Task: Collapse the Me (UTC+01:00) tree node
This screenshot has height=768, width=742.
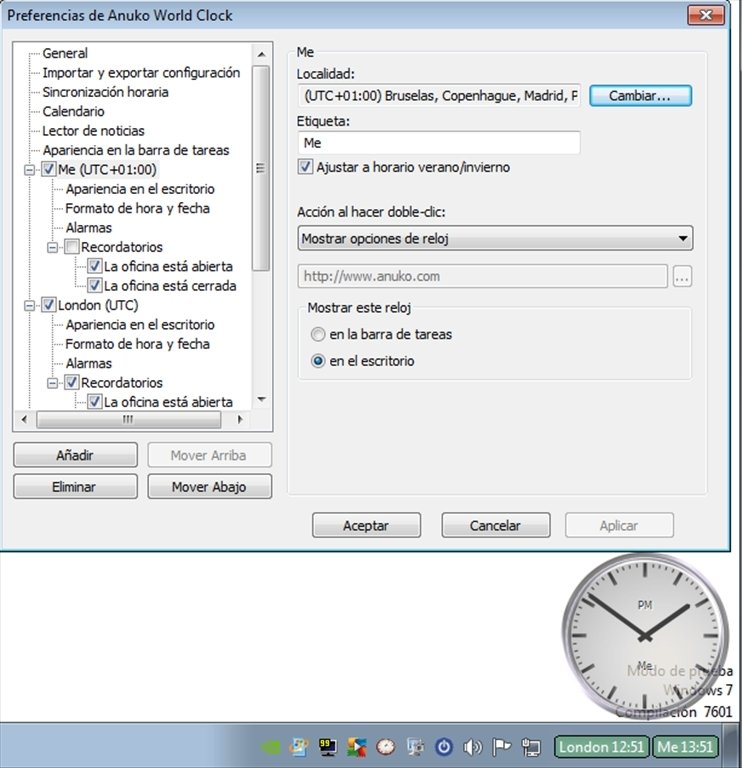Action: pos(30,170)
